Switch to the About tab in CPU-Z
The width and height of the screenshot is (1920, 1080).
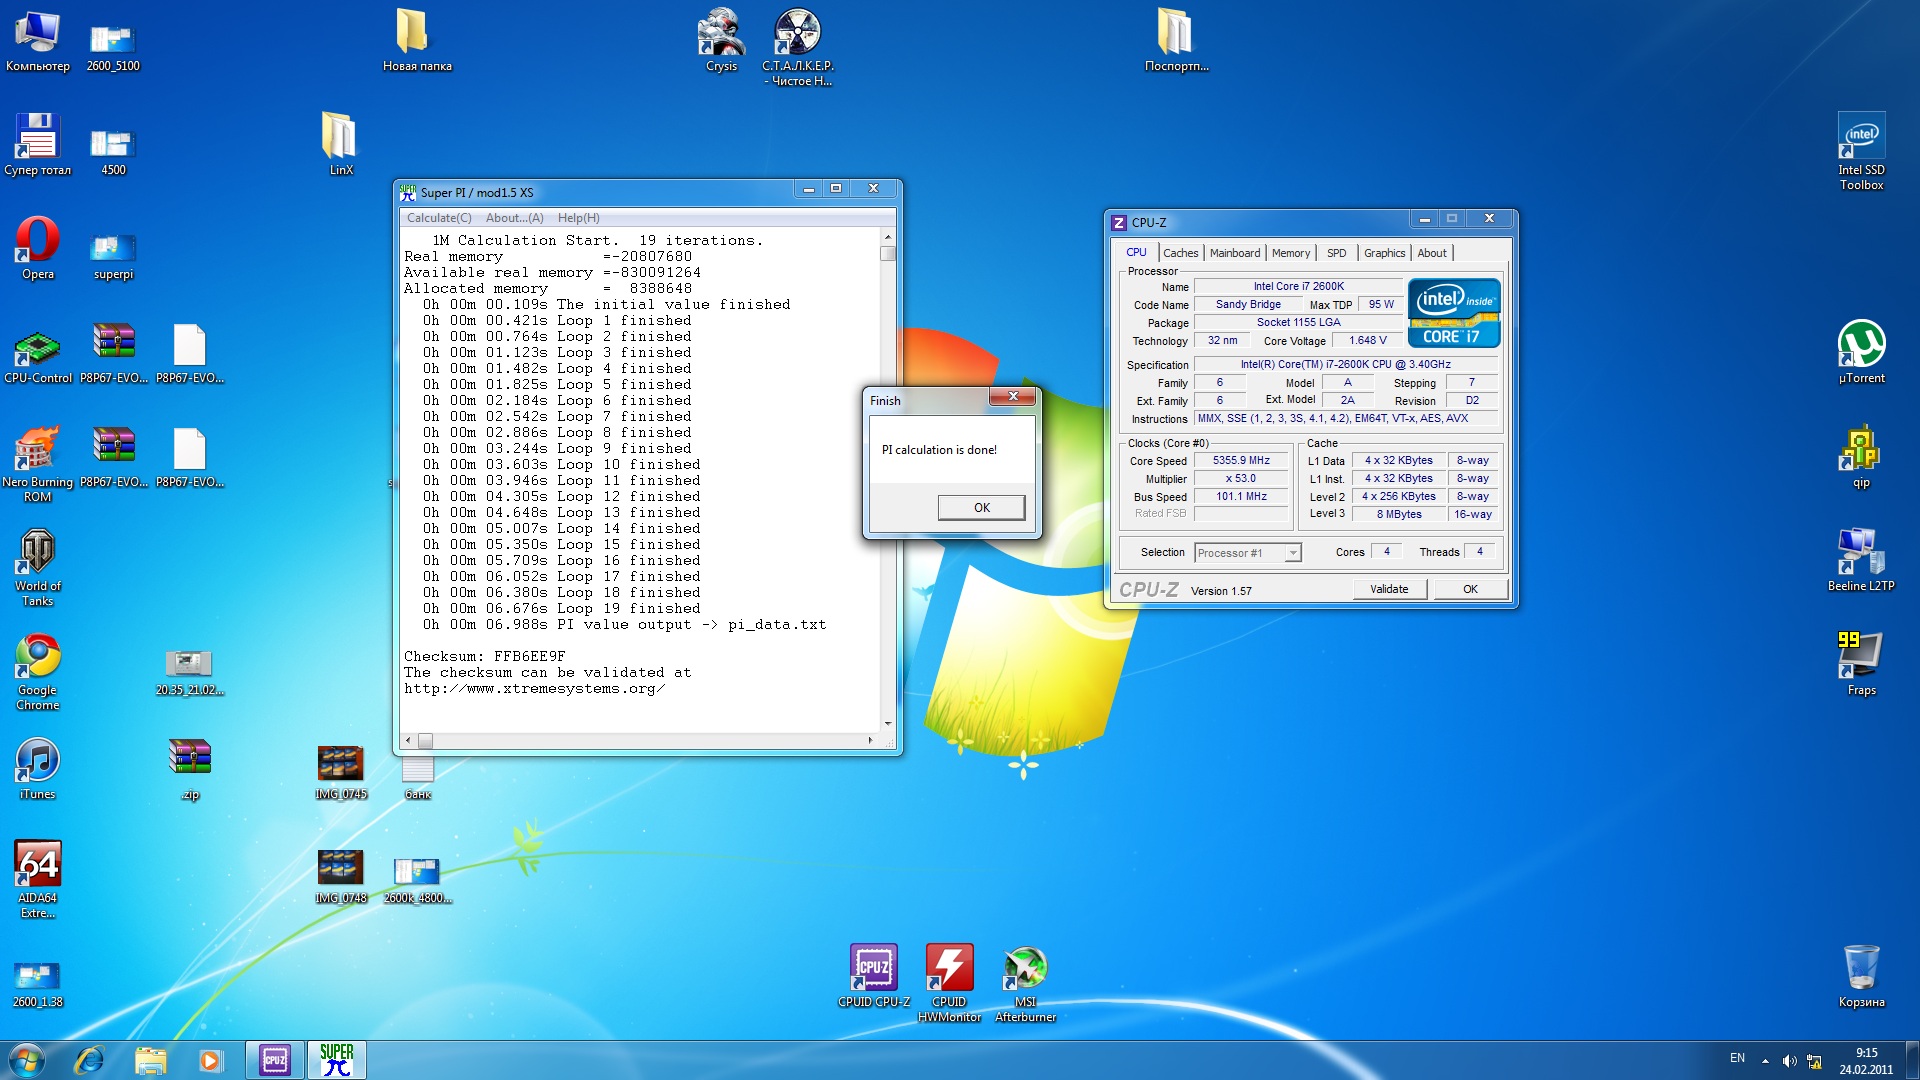tap(1431, 253)
